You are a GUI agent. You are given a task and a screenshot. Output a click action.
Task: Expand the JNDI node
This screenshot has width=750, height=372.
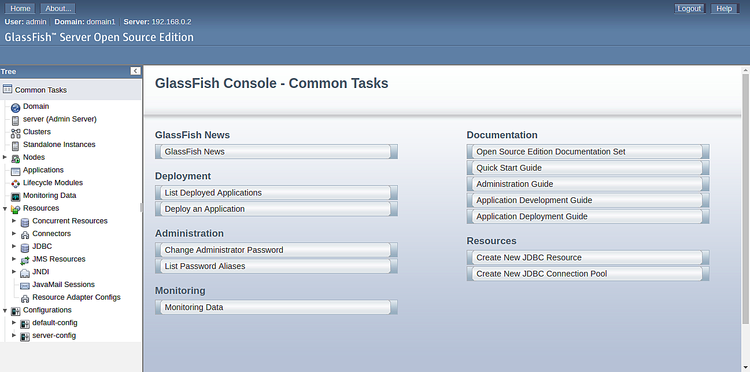point(14,272)
